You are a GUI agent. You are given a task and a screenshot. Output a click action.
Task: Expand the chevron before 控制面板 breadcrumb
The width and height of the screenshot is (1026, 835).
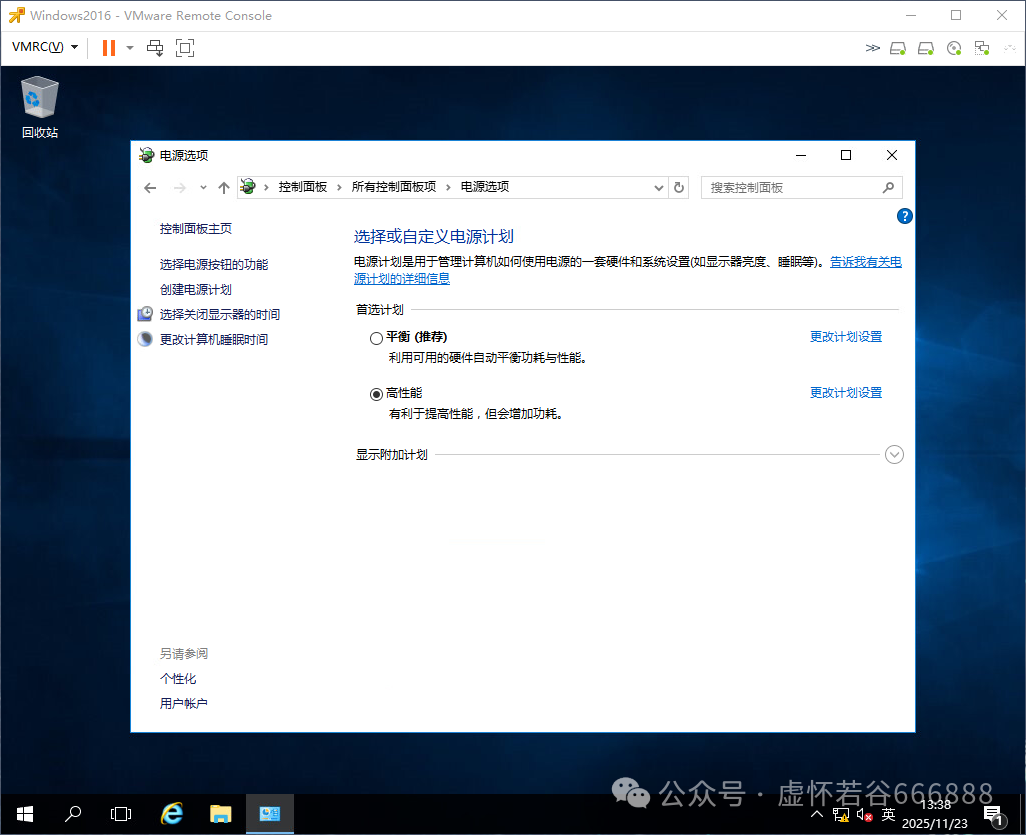(266, 188)
